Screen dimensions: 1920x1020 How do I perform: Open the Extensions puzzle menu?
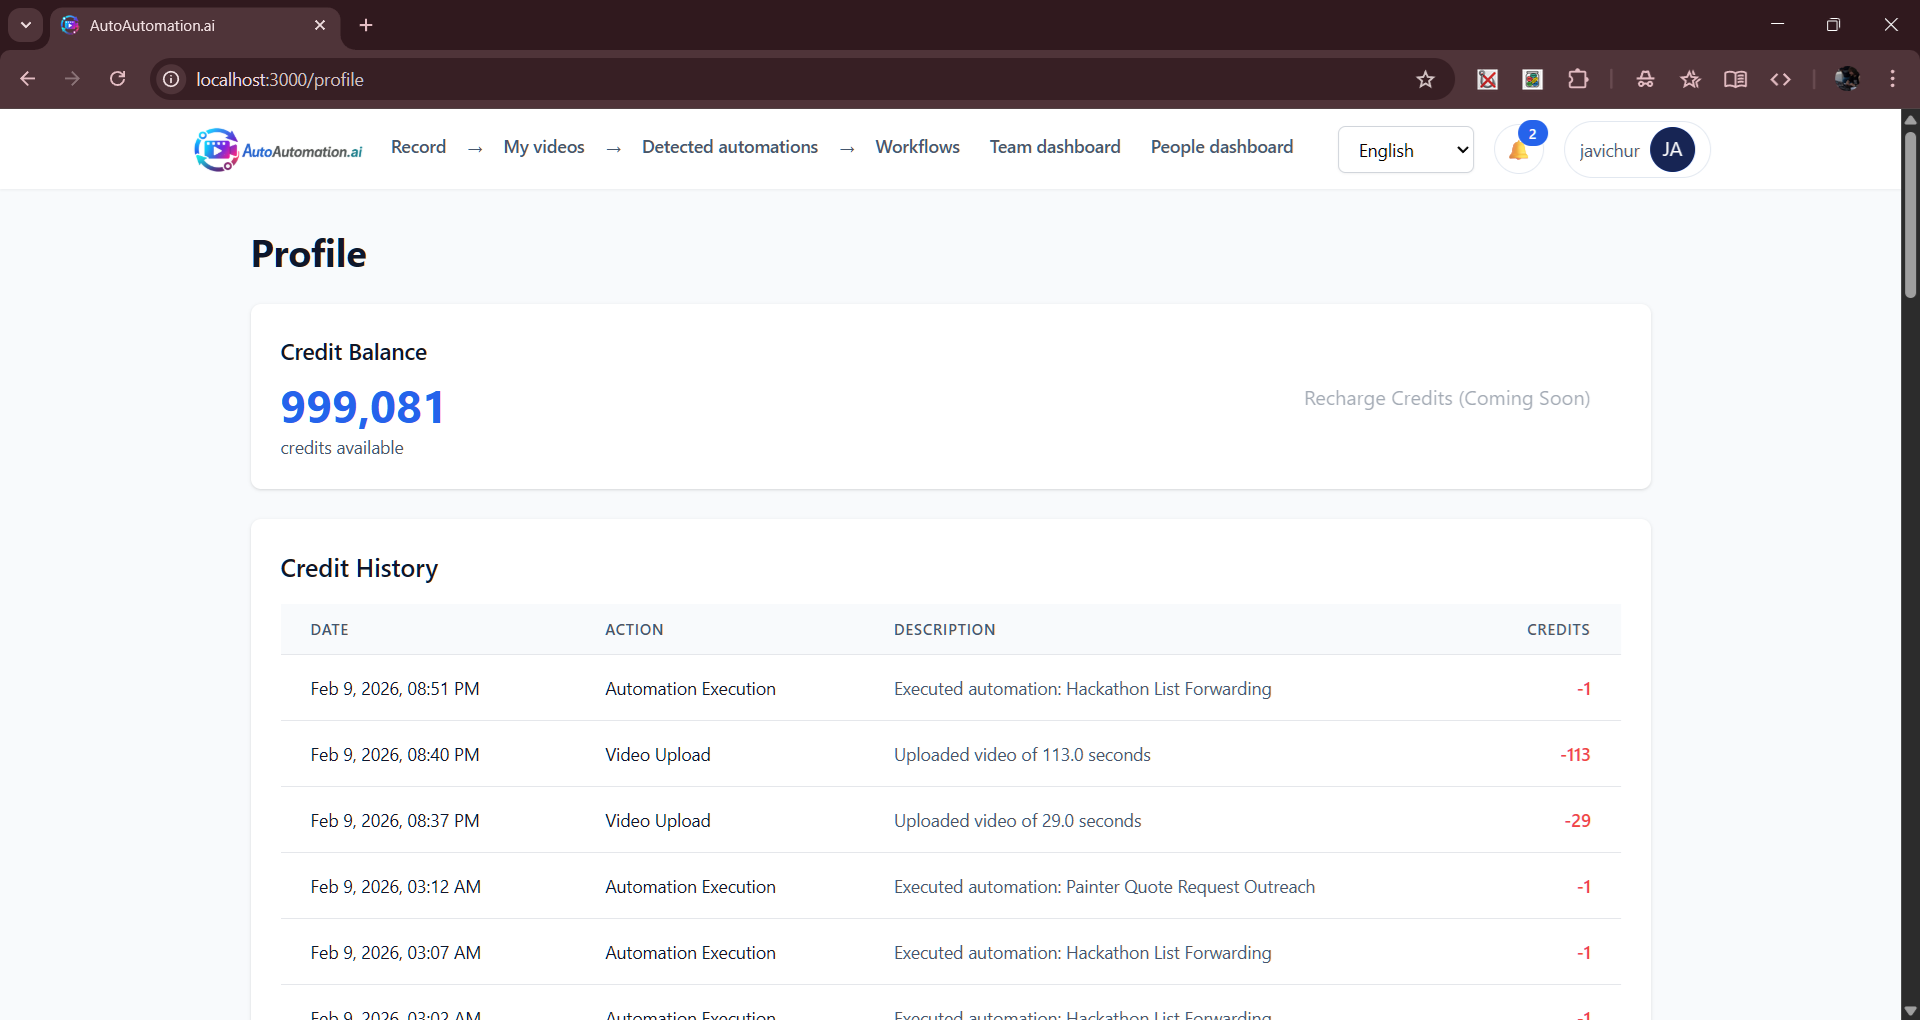point(1578,79)
